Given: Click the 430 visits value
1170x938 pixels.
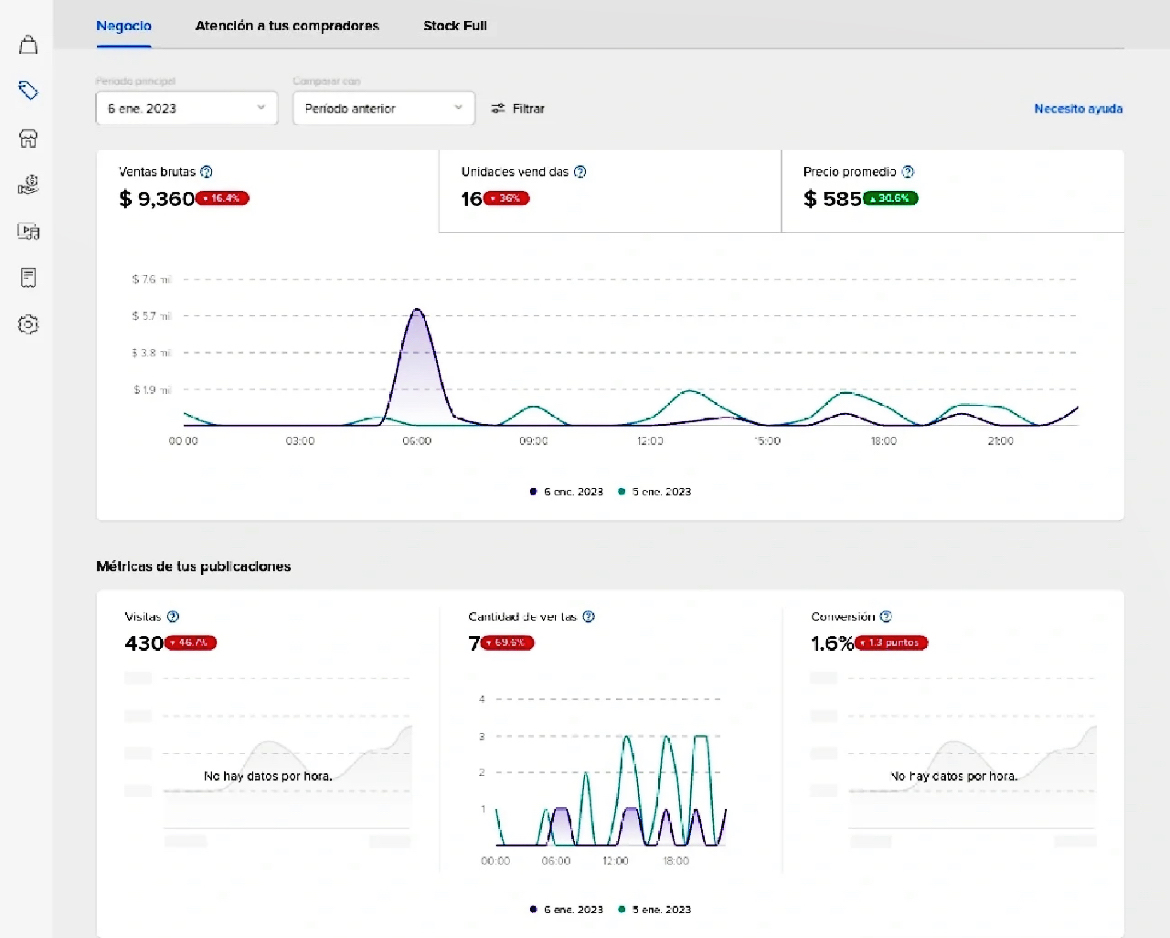Looking at the screenshot, I should tap(144, 643).
